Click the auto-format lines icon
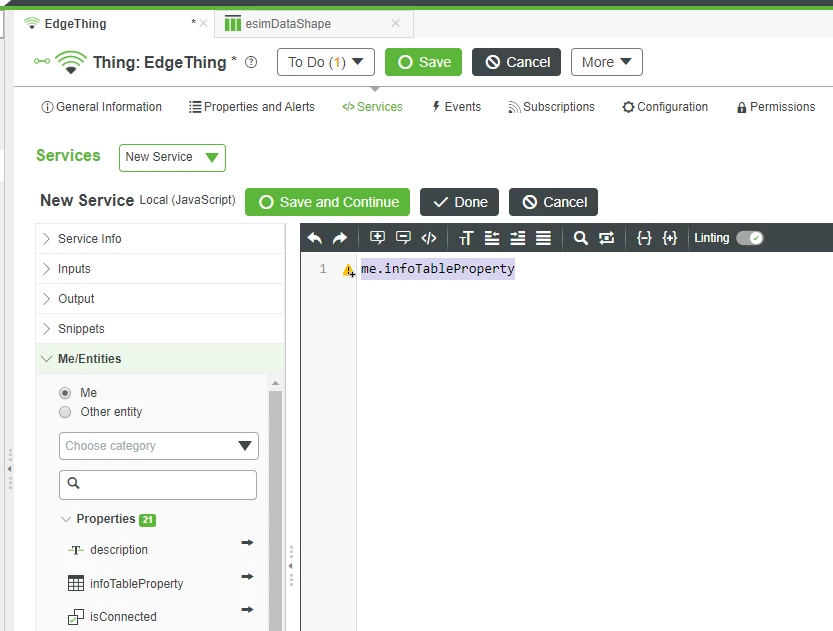This screenshot has height=631, width=833. (543, 238)
